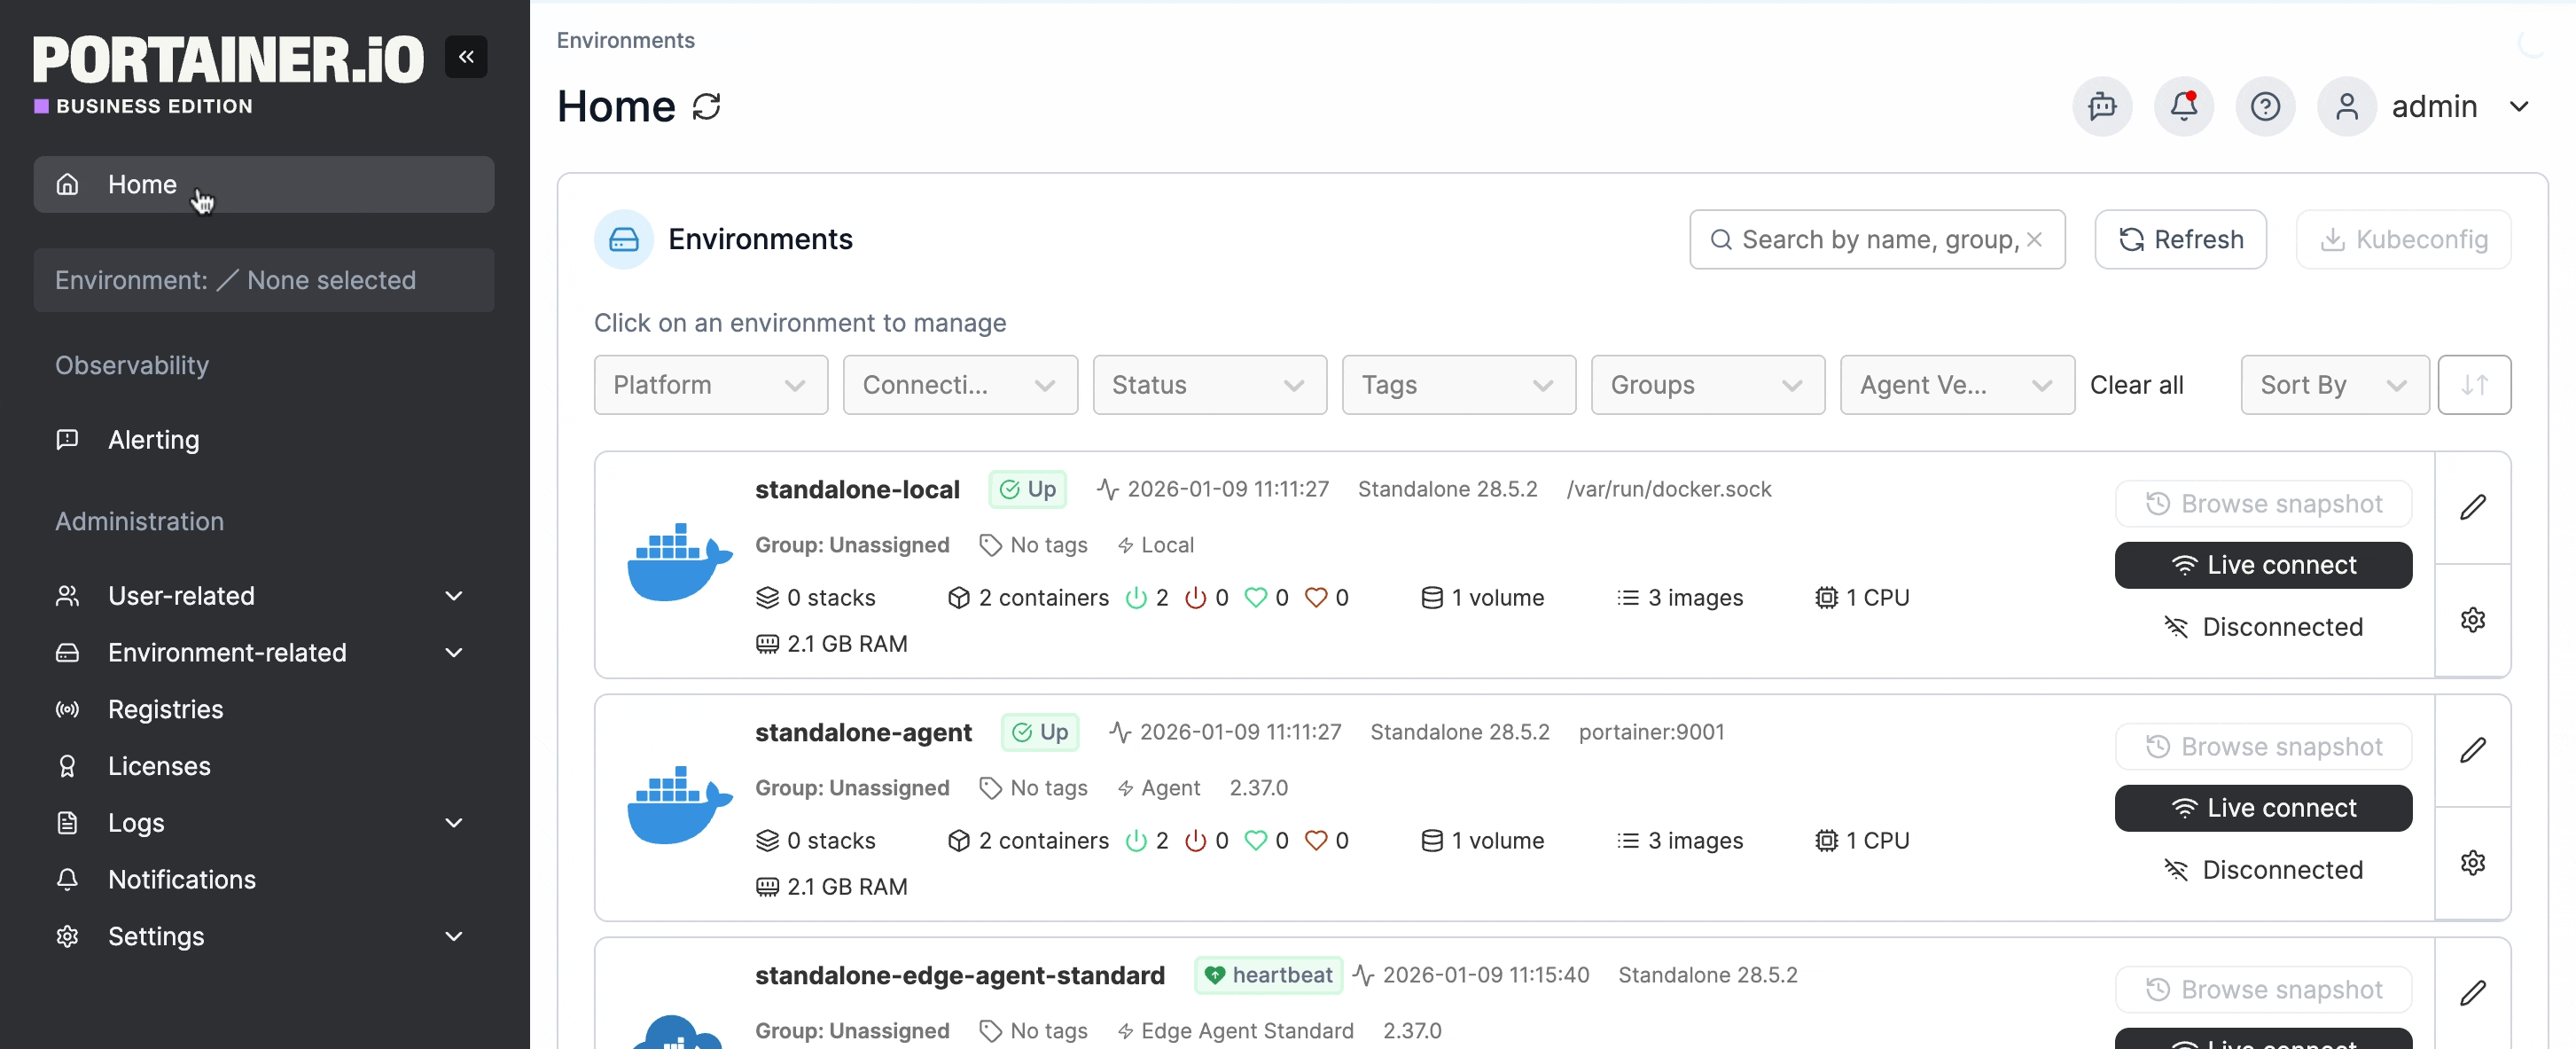The height and width of the screenshot is (1049, 2576).
Task: Open the notifications bell icon
Action: pos(2183,106)
